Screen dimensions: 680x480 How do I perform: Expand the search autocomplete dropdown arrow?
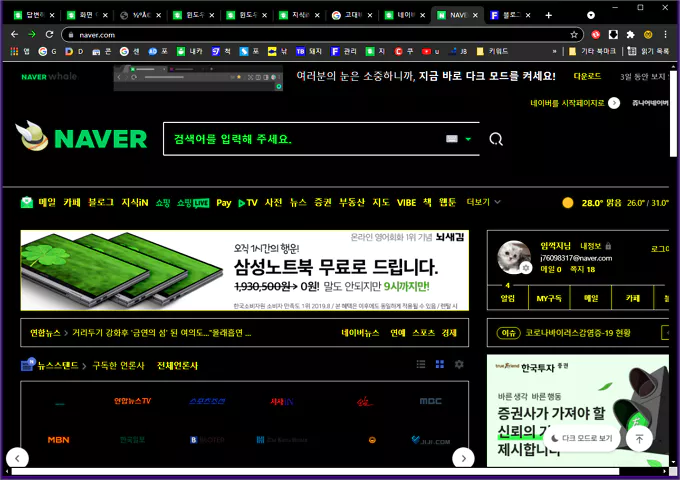click(x=468, y=139)
